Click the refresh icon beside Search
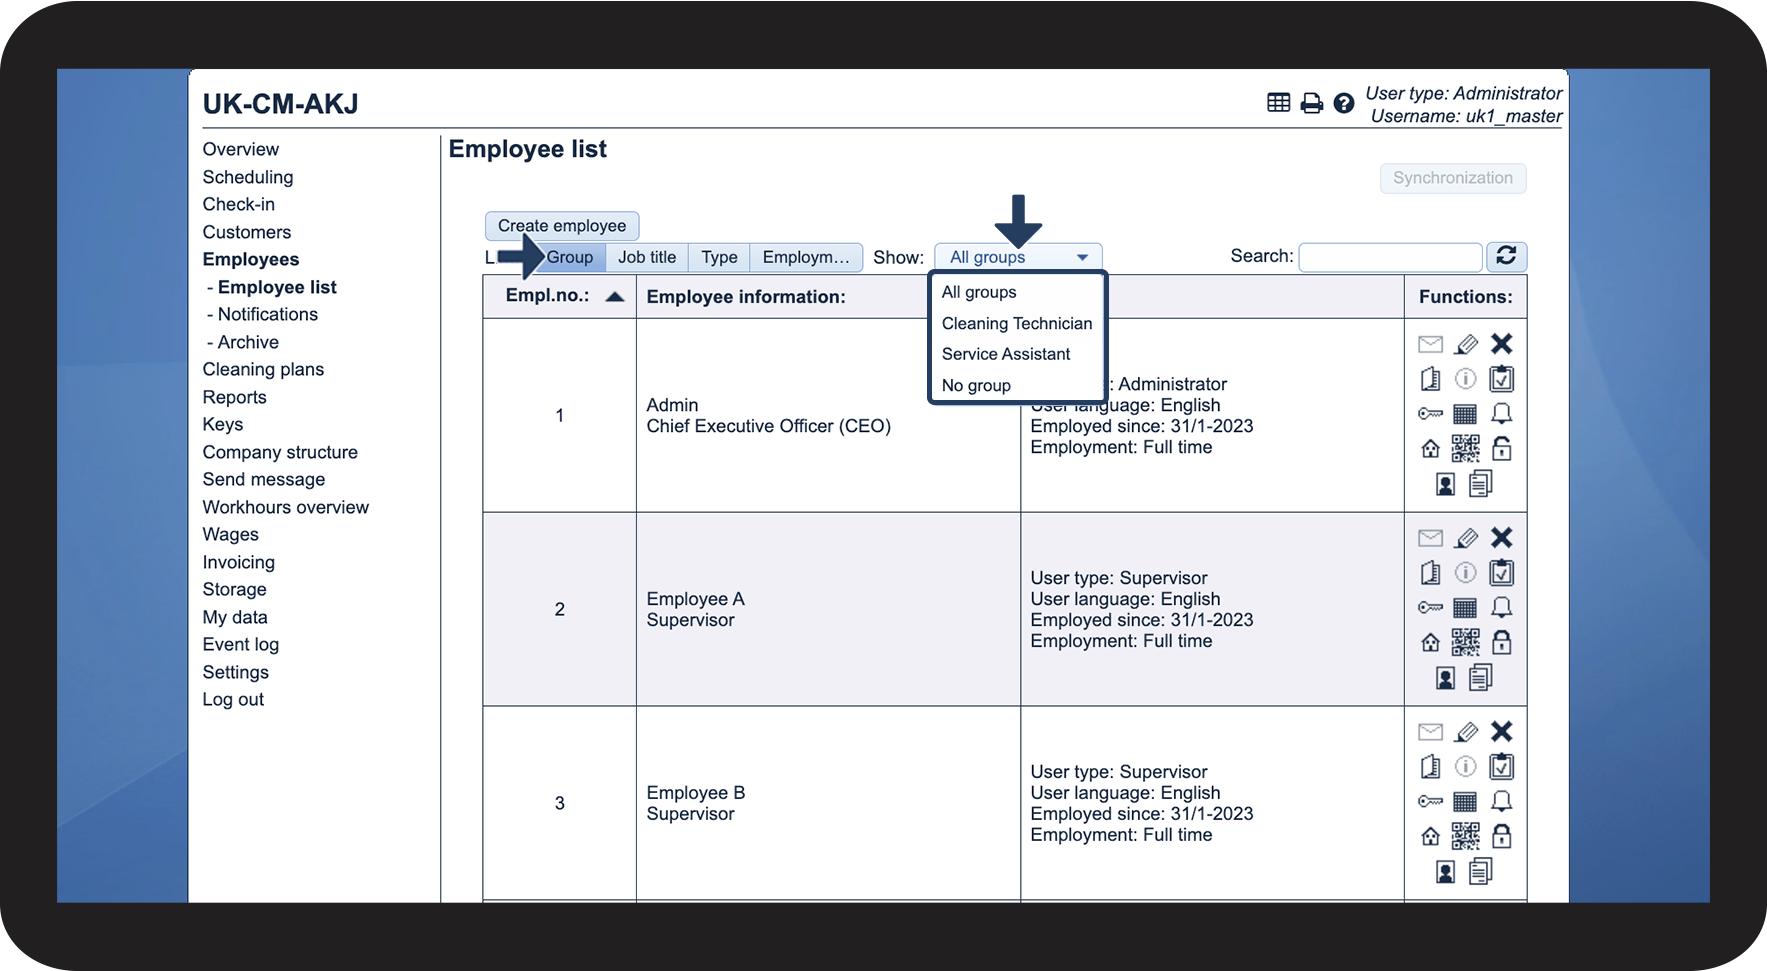This screenshot has width=1767, height=971. 1506,256
